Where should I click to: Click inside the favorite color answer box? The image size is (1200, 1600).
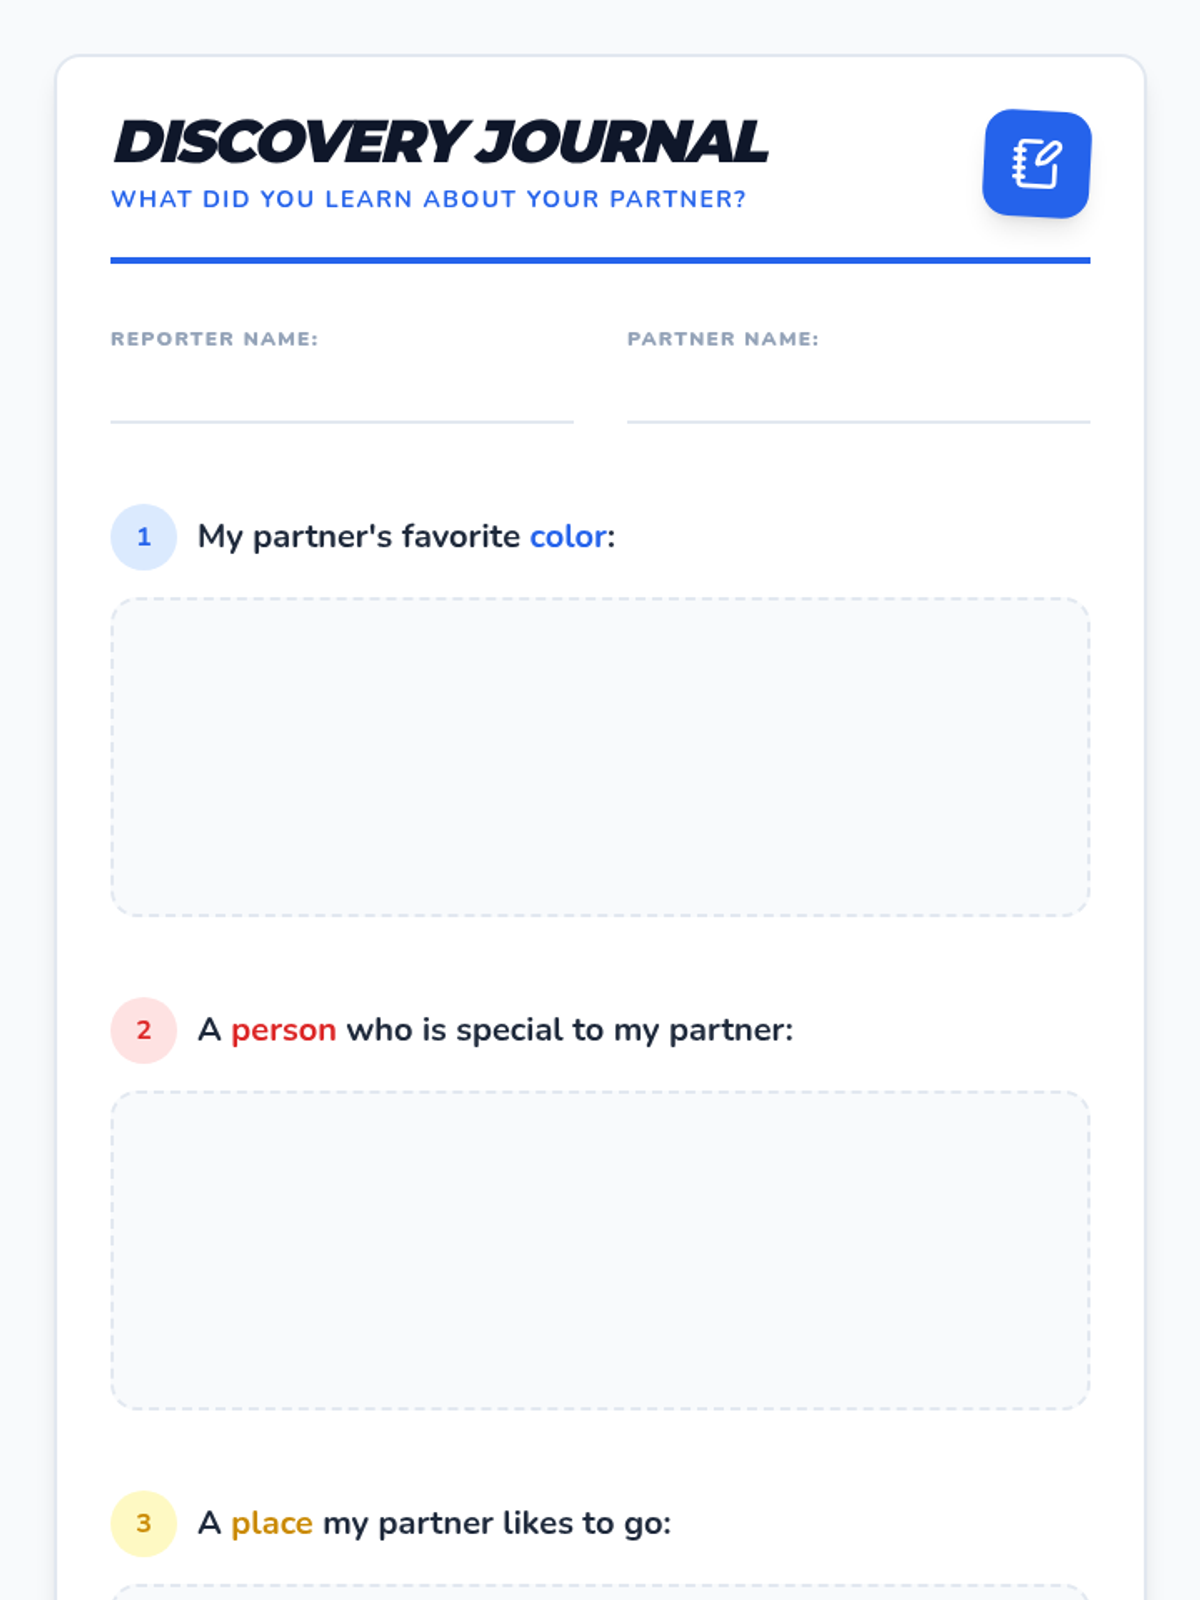600,757
